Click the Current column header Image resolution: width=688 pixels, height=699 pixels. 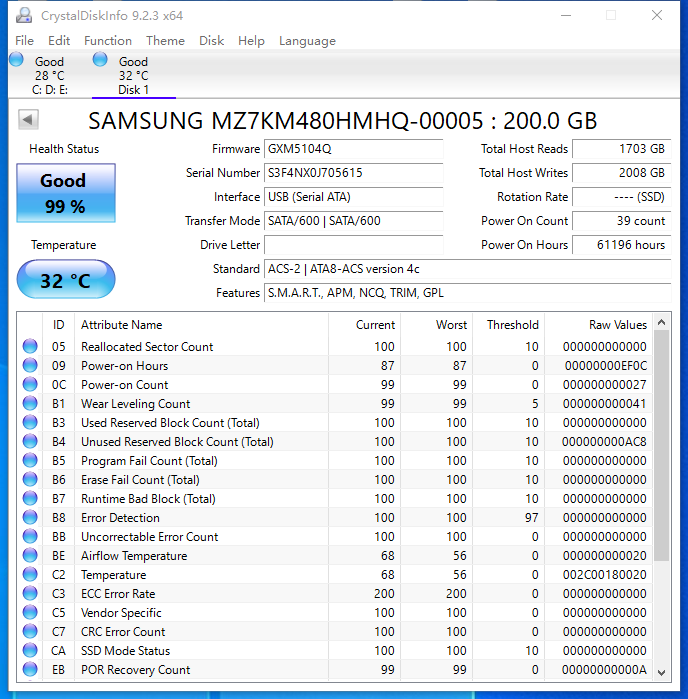point(365,325)
